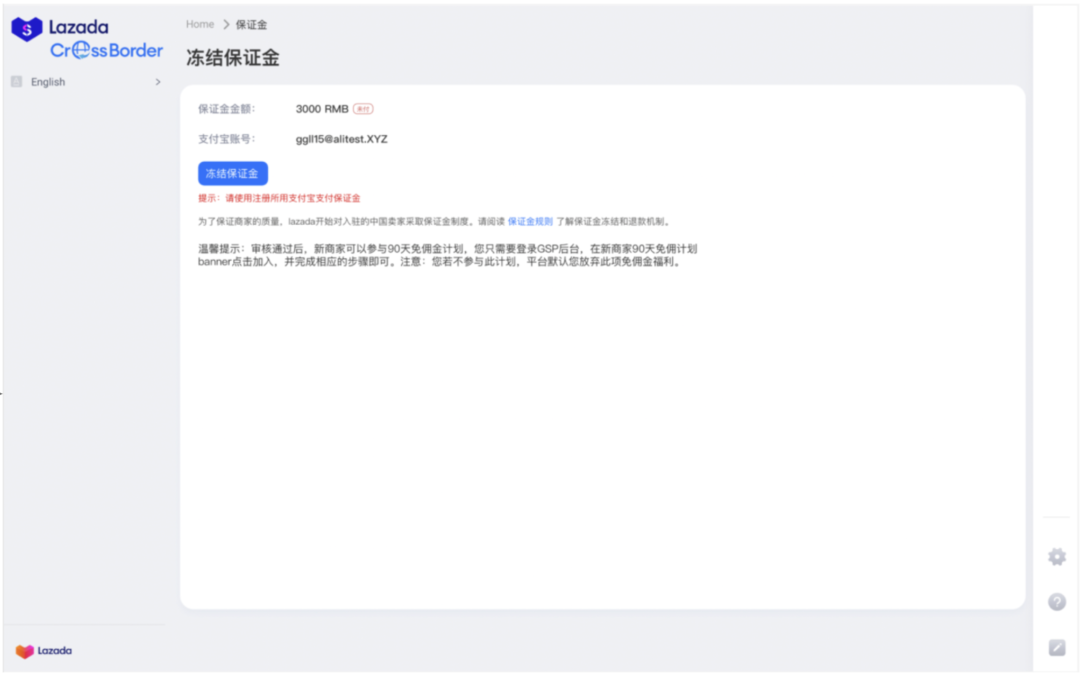Viewport: 1080px width, 676px height.
Task: Click the 90天免佣金计划 tip paragraph
Action: (x=448, y=255)
